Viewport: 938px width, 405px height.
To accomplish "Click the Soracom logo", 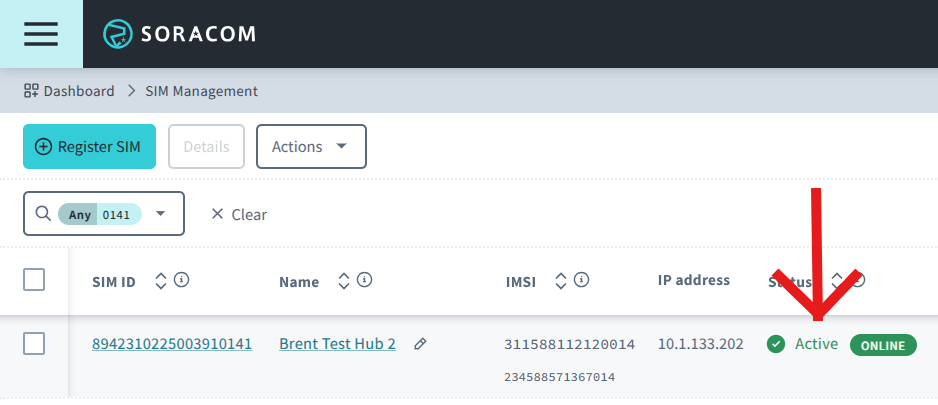I will coord(180,34).
